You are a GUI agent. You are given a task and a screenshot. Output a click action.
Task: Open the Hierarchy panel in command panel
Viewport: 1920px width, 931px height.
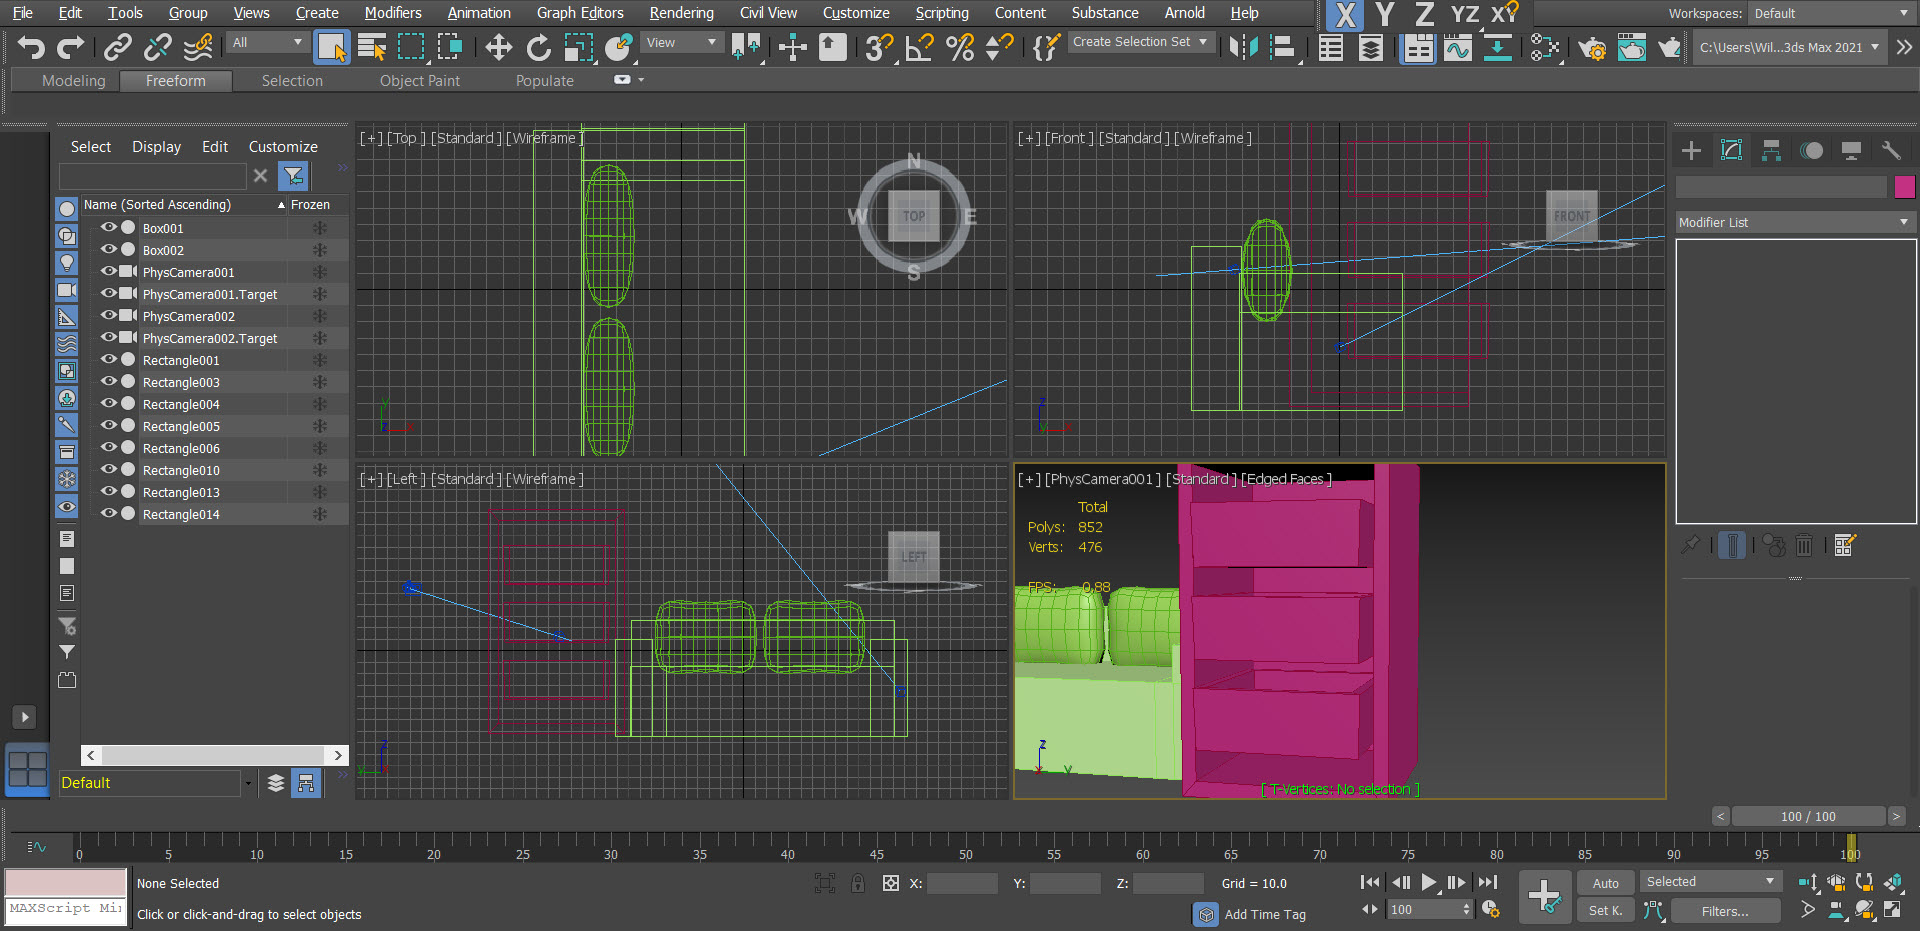(x=1771, y=150)
